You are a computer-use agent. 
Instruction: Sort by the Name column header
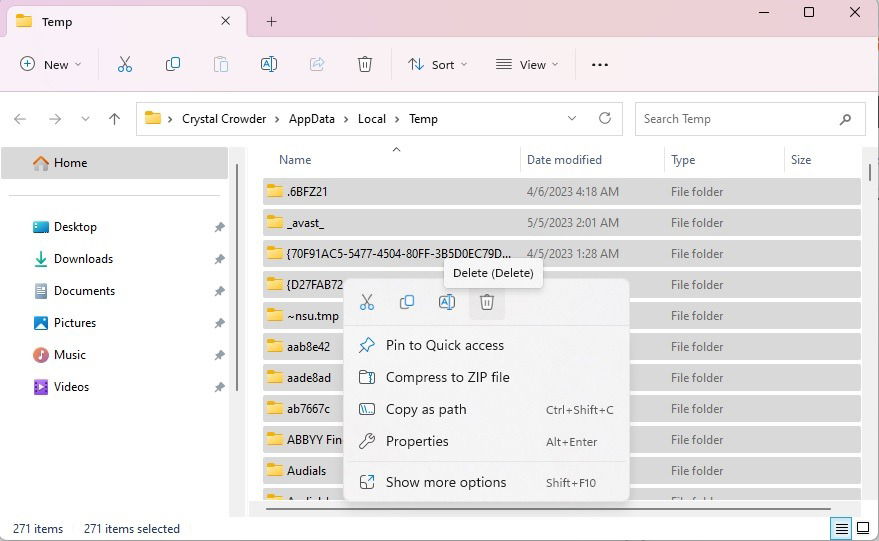[295, 160]
